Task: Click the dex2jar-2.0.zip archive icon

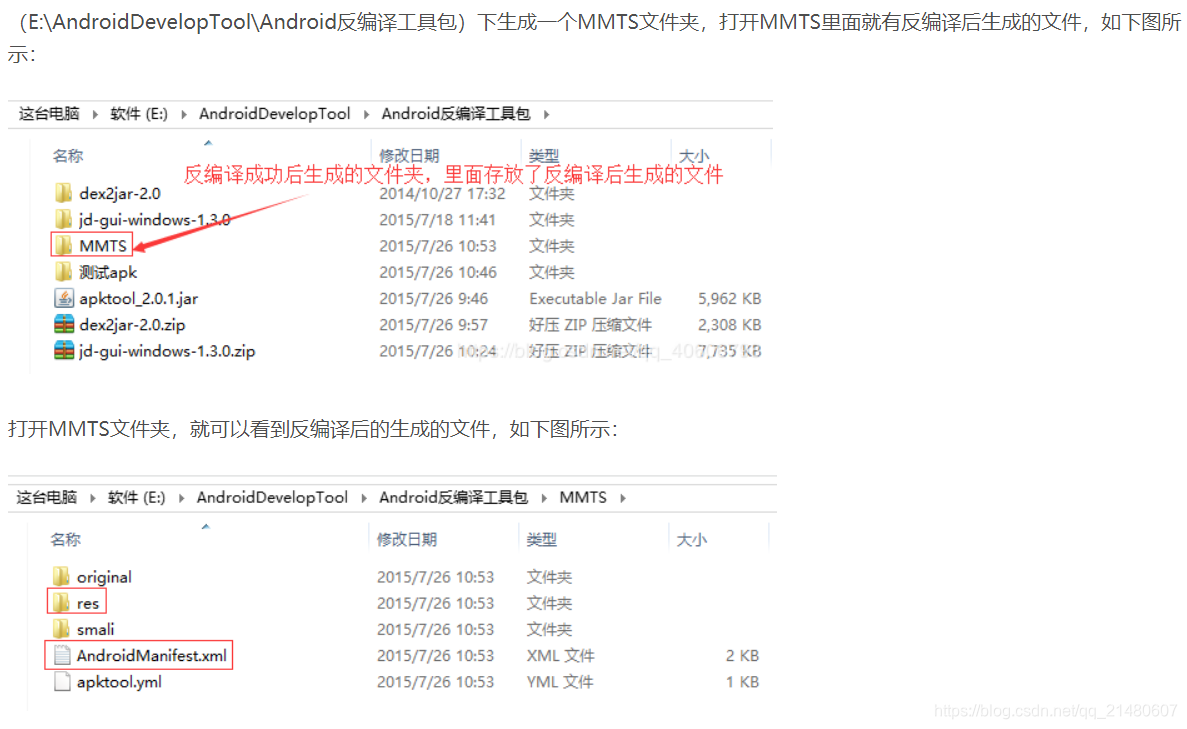Action: pos(64,324)
